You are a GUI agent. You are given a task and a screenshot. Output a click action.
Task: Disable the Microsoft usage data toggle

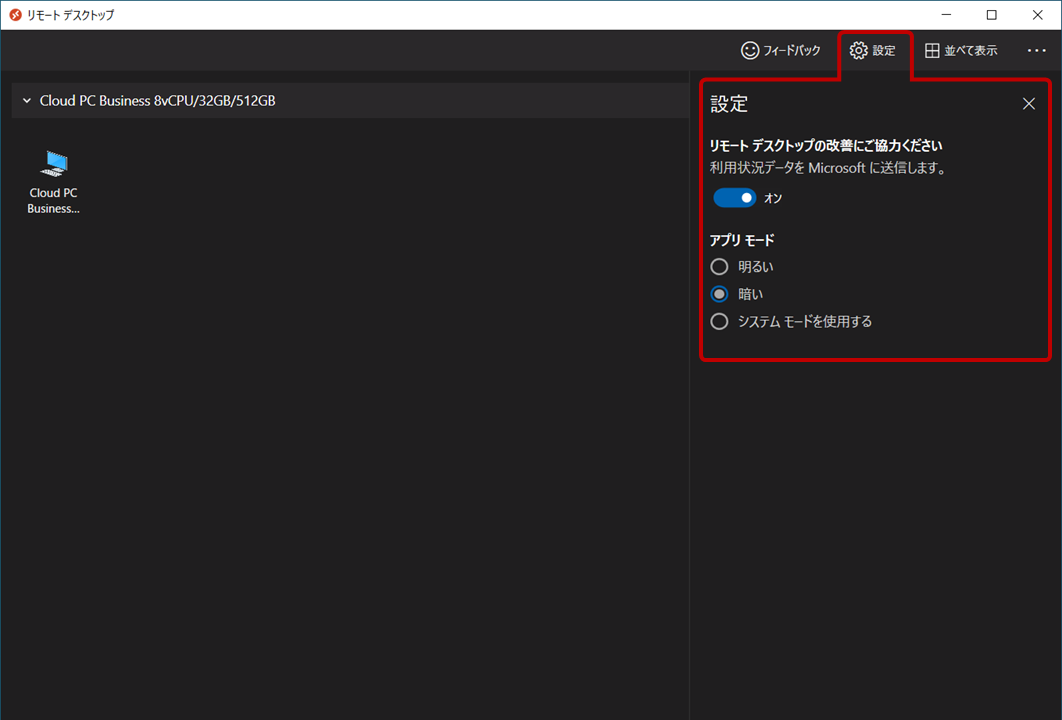click(734, 198)
